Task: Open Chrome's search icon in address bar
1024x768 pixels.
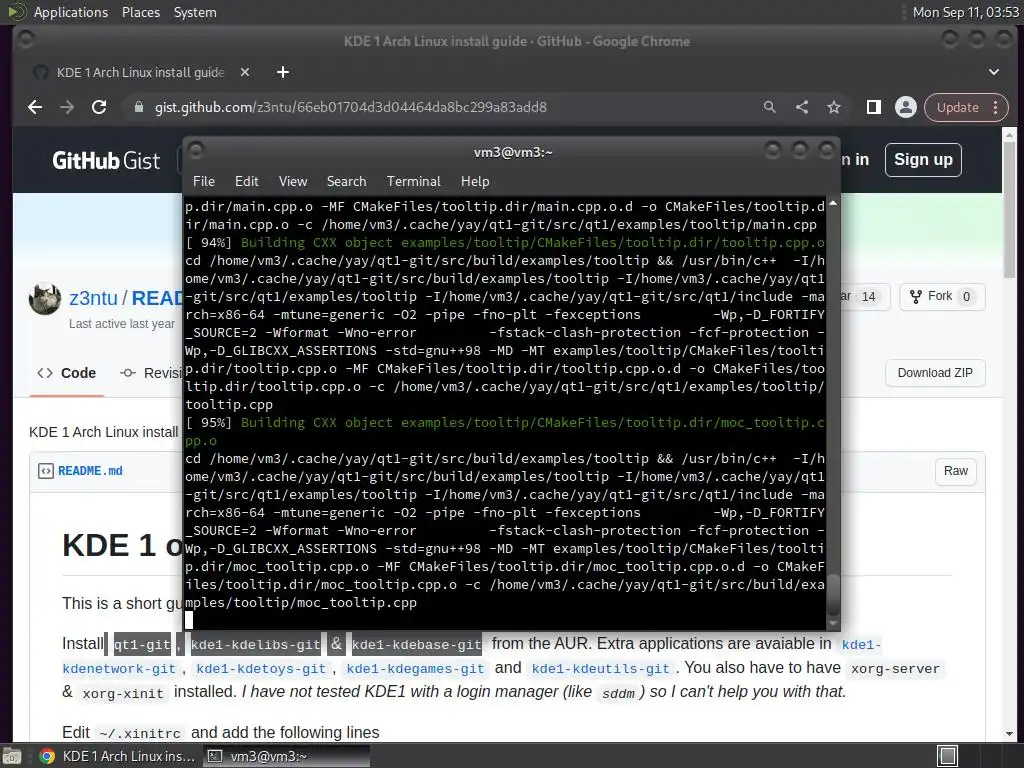Action: coord(770,107)
